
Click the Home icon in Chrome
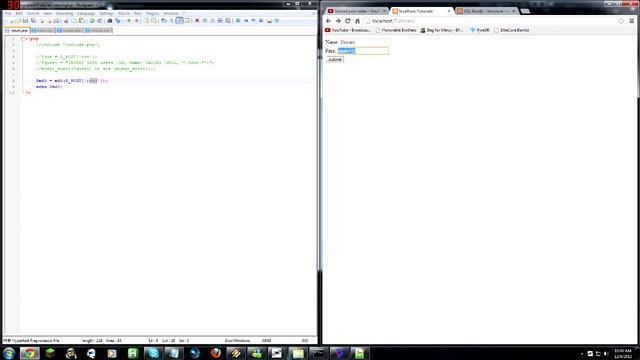tap(358, 21)
